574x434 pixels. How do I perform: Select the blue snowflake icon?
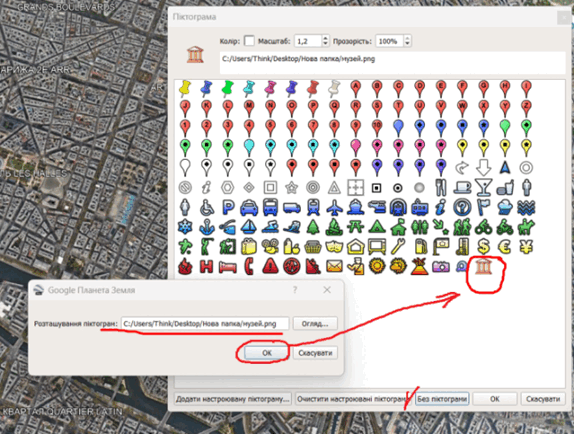click(x=185, y=227)
